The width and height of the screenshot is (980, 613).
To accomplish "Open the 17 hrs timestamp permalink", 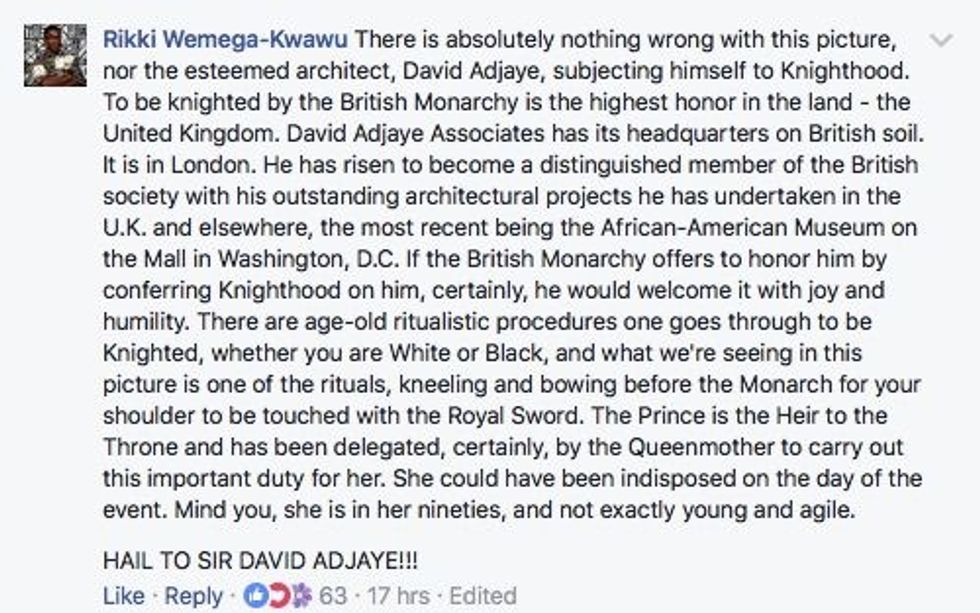I will click(398, 596).
